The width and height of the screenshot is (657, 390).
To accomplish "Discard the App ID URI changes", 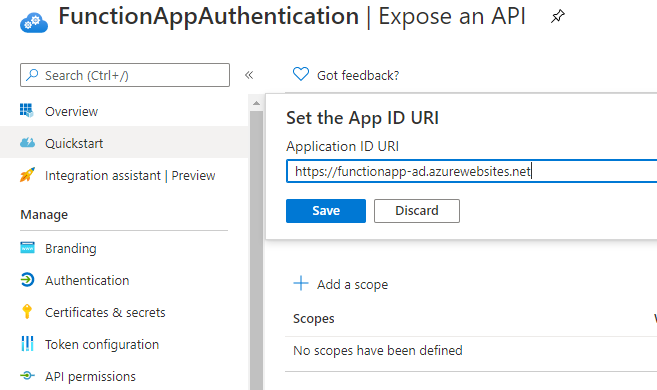I will pos(416,211).
